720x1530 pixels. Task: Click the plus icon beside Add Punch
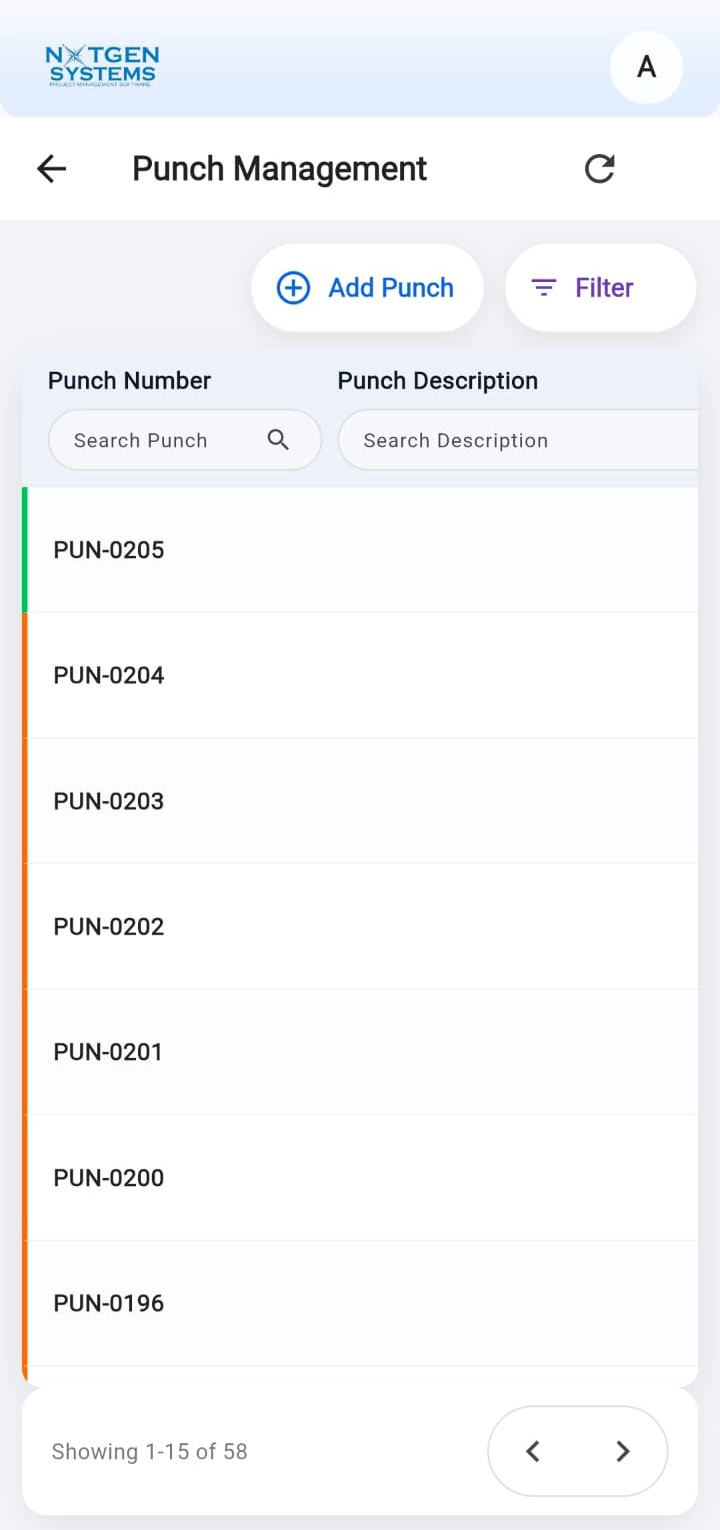click(x=292, y=287)
